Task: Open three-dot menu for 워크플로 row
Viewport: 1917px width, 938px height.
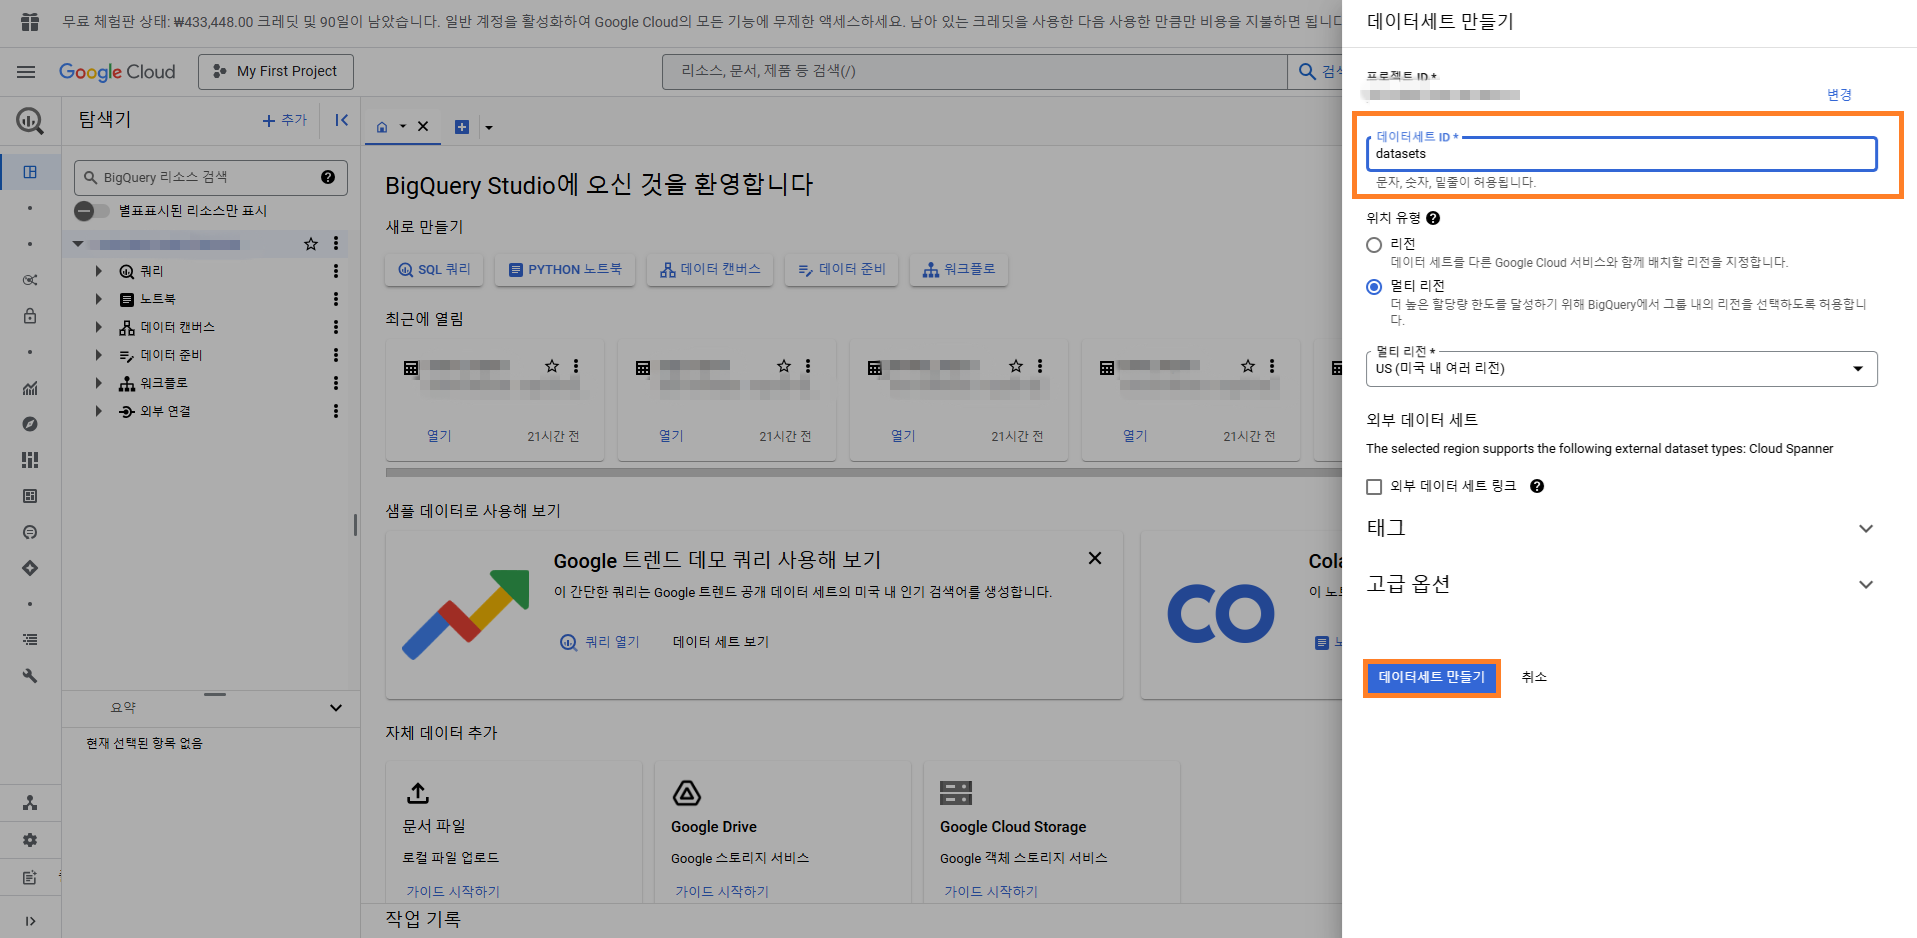Action: pos(336,383)
